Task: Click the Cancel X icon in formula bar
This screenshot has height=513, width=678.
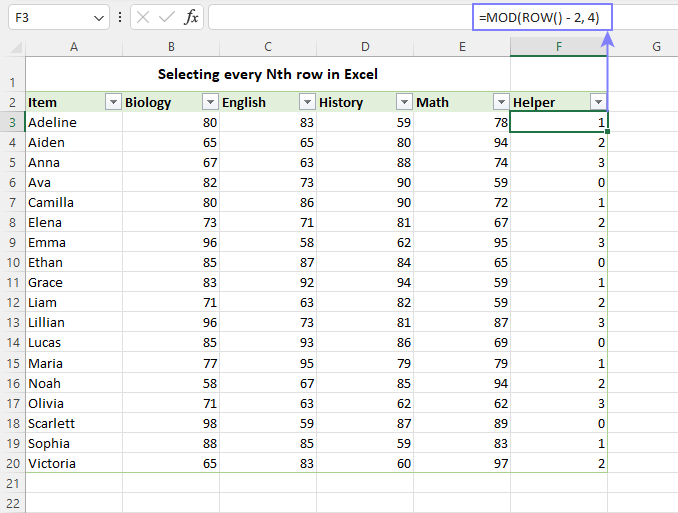Action: coord(143,18)
